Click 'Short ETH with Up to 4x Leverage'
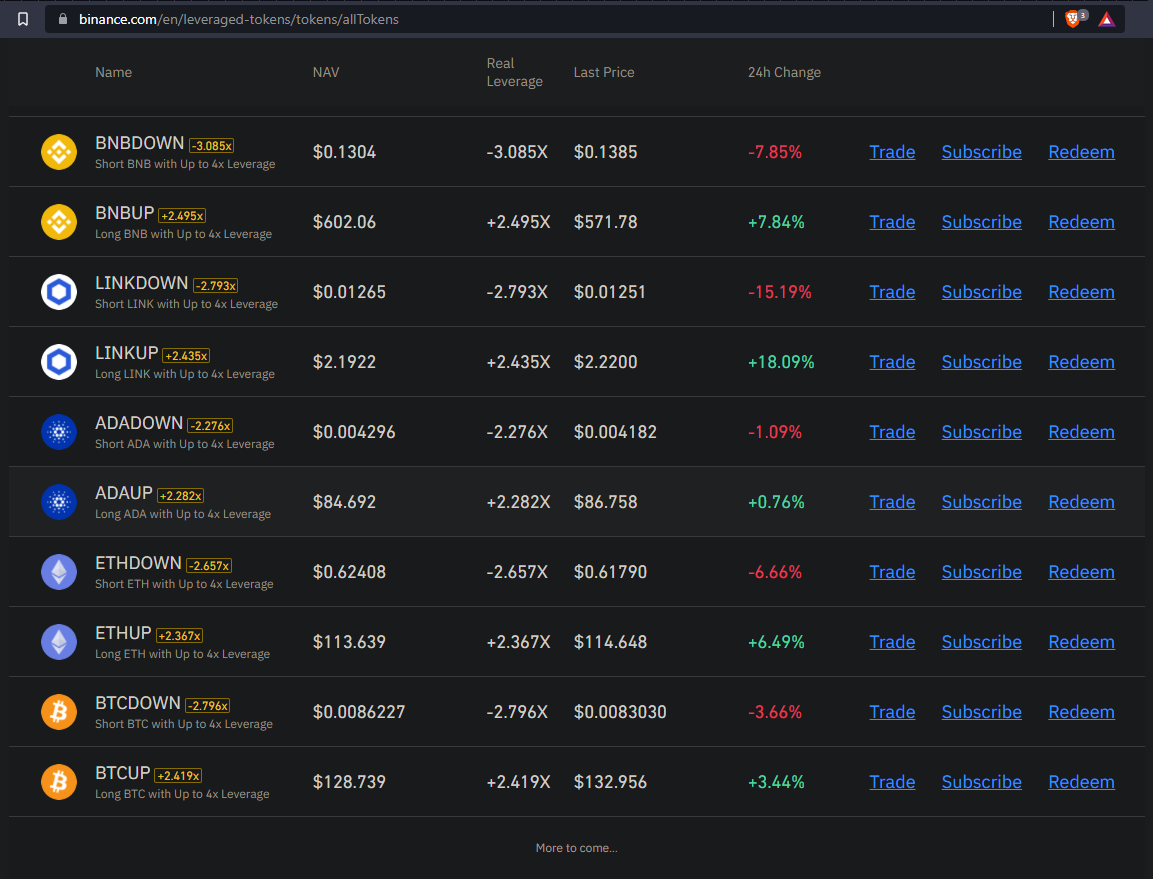Viewport: 1153px width, 879px height. 184,584
